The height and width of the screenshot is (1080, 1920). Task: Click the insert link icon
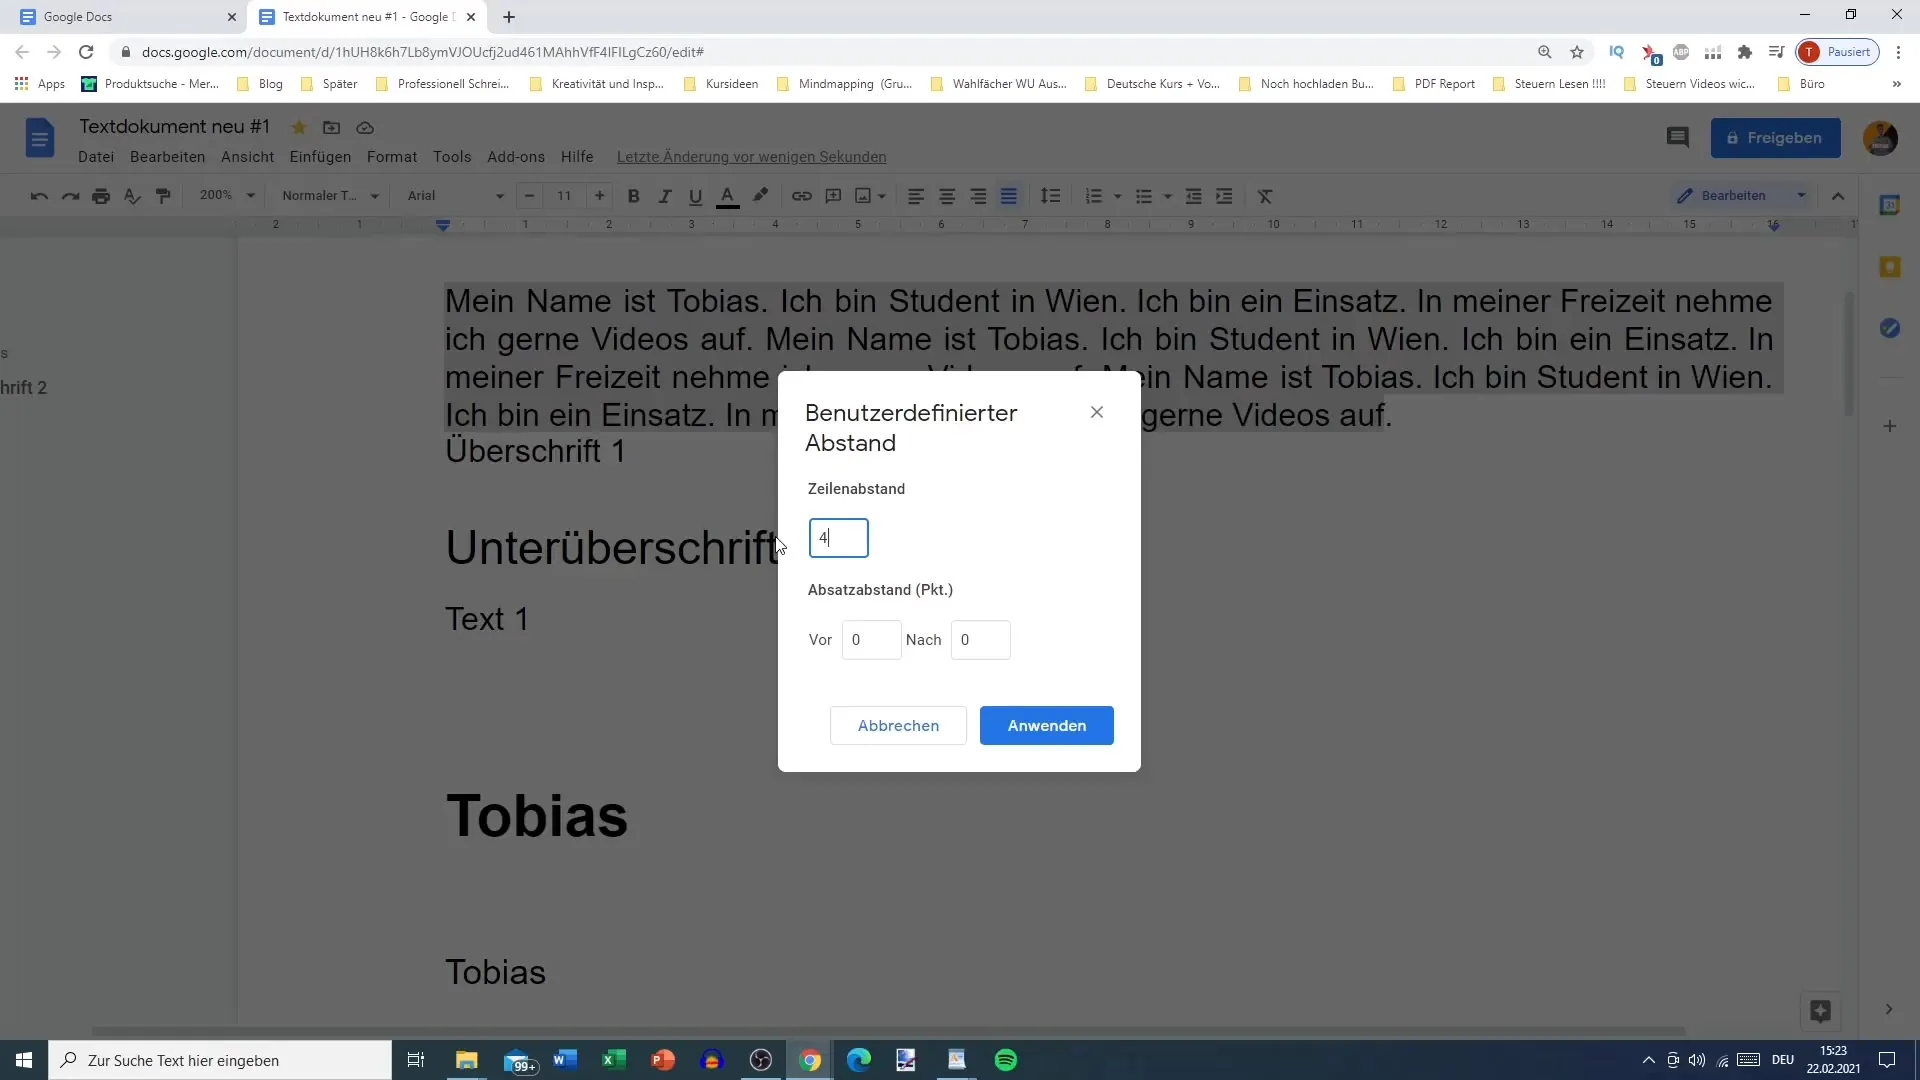801,196
